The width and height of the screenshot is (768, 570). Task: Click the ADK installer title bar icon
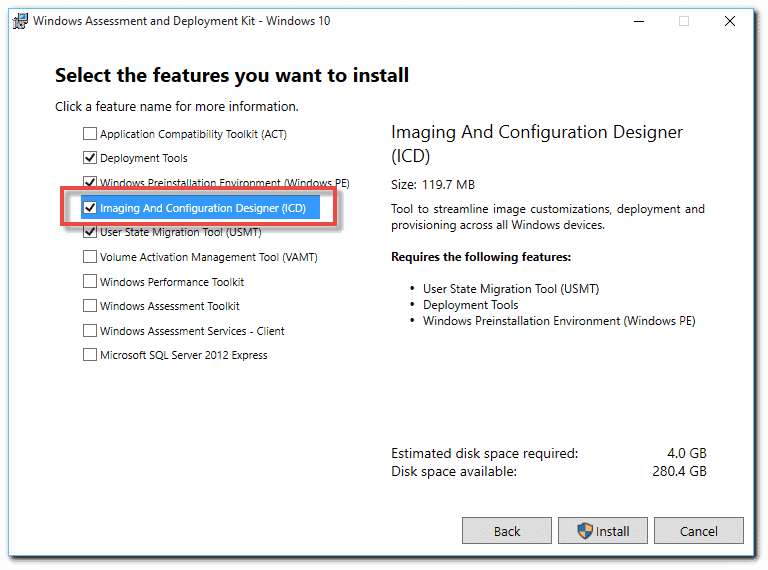pos(21,21)
